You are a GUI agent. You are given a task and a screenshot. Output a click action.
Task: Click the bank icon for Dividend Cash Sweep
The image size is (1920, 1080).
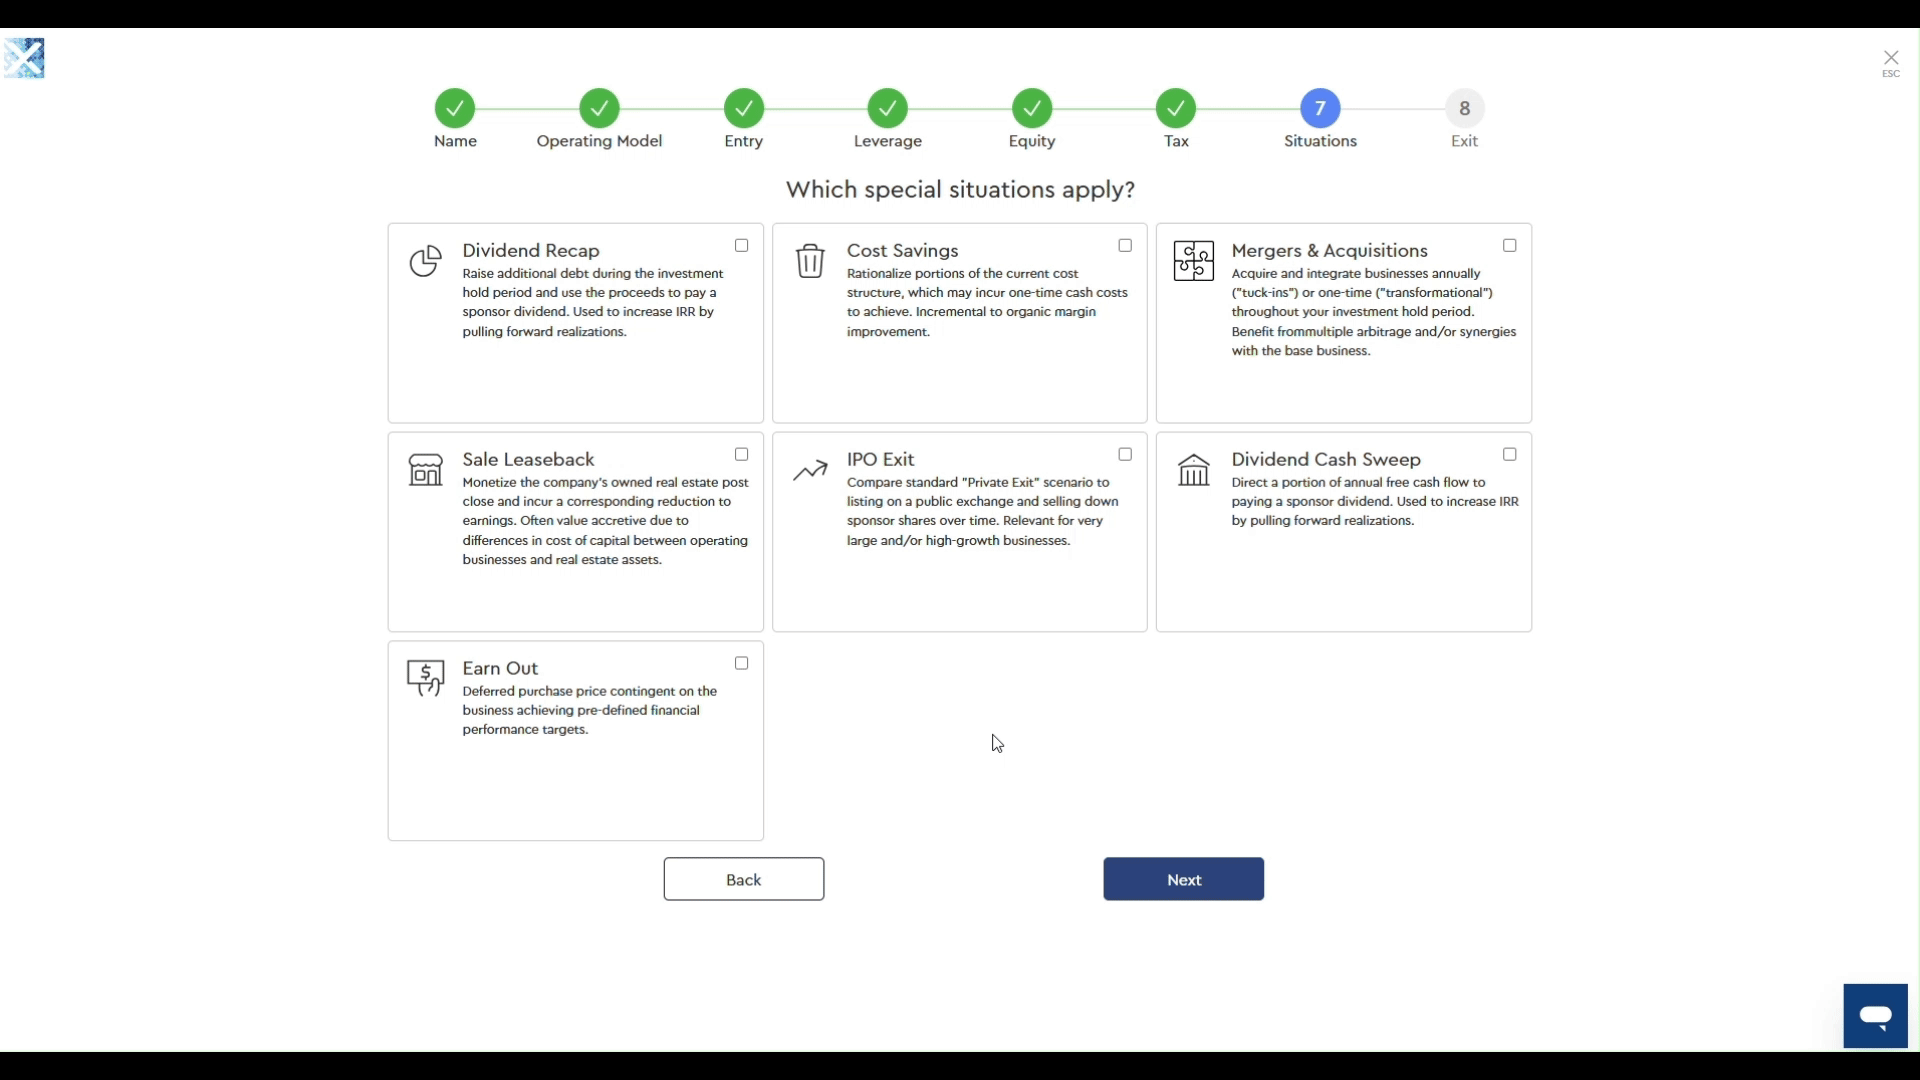click(1194, 469)
